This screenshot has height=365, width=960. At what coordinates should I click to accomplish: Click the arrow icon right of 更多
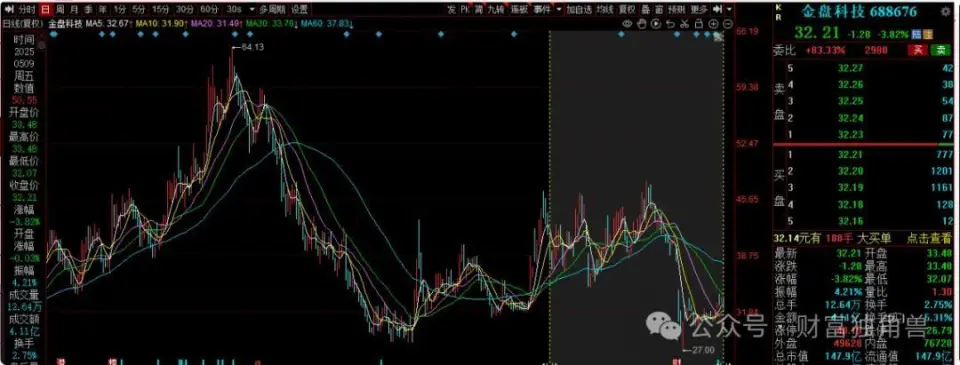[x=718, y=9]
